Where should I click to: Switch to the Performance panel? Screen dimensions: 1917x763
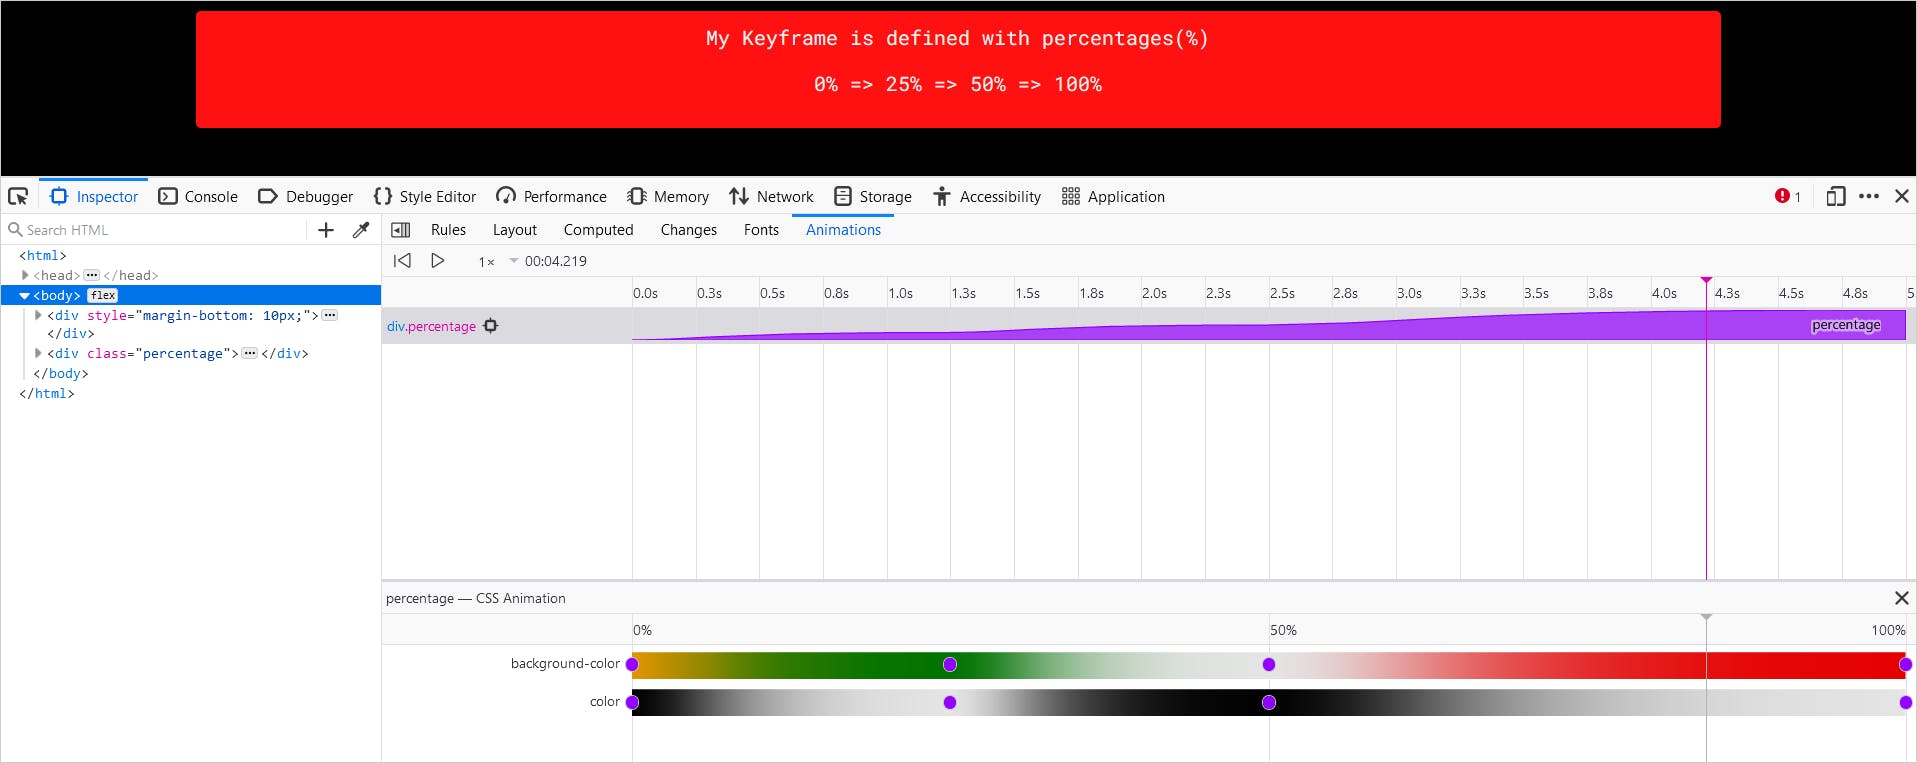pos(551,196)
